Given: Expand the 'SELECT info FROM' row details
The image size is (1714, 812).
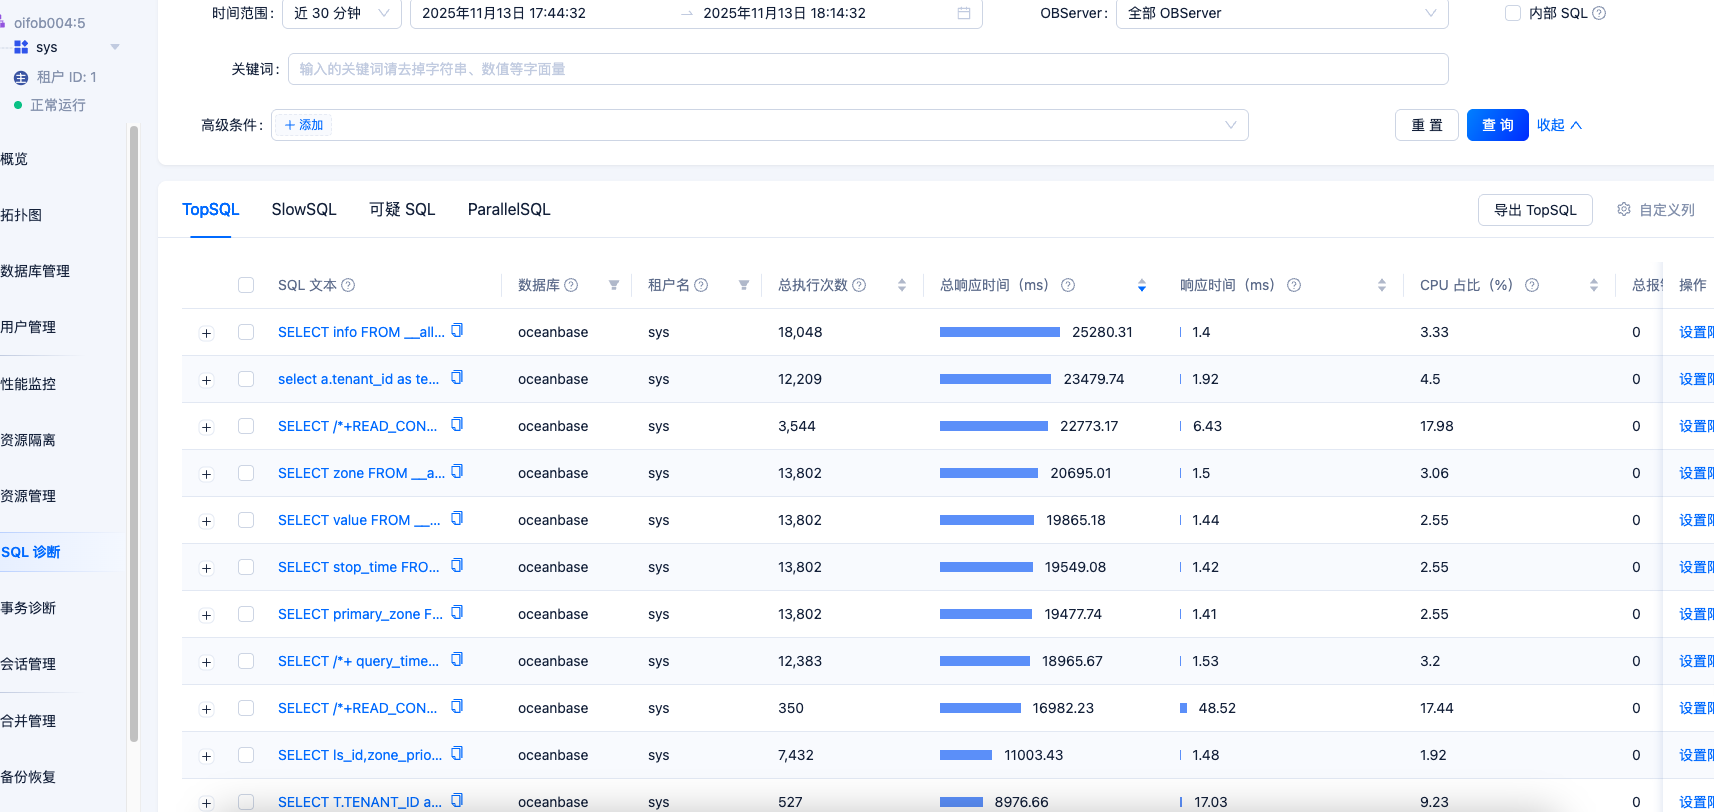Looking at the screenshot, I should coord(207,333).
